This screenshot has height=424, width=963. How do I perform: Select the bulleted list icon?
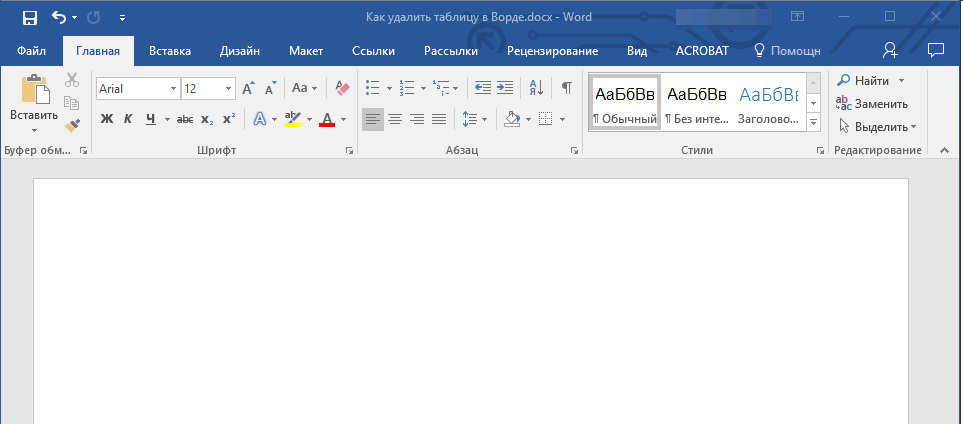(x=372, y=88)
